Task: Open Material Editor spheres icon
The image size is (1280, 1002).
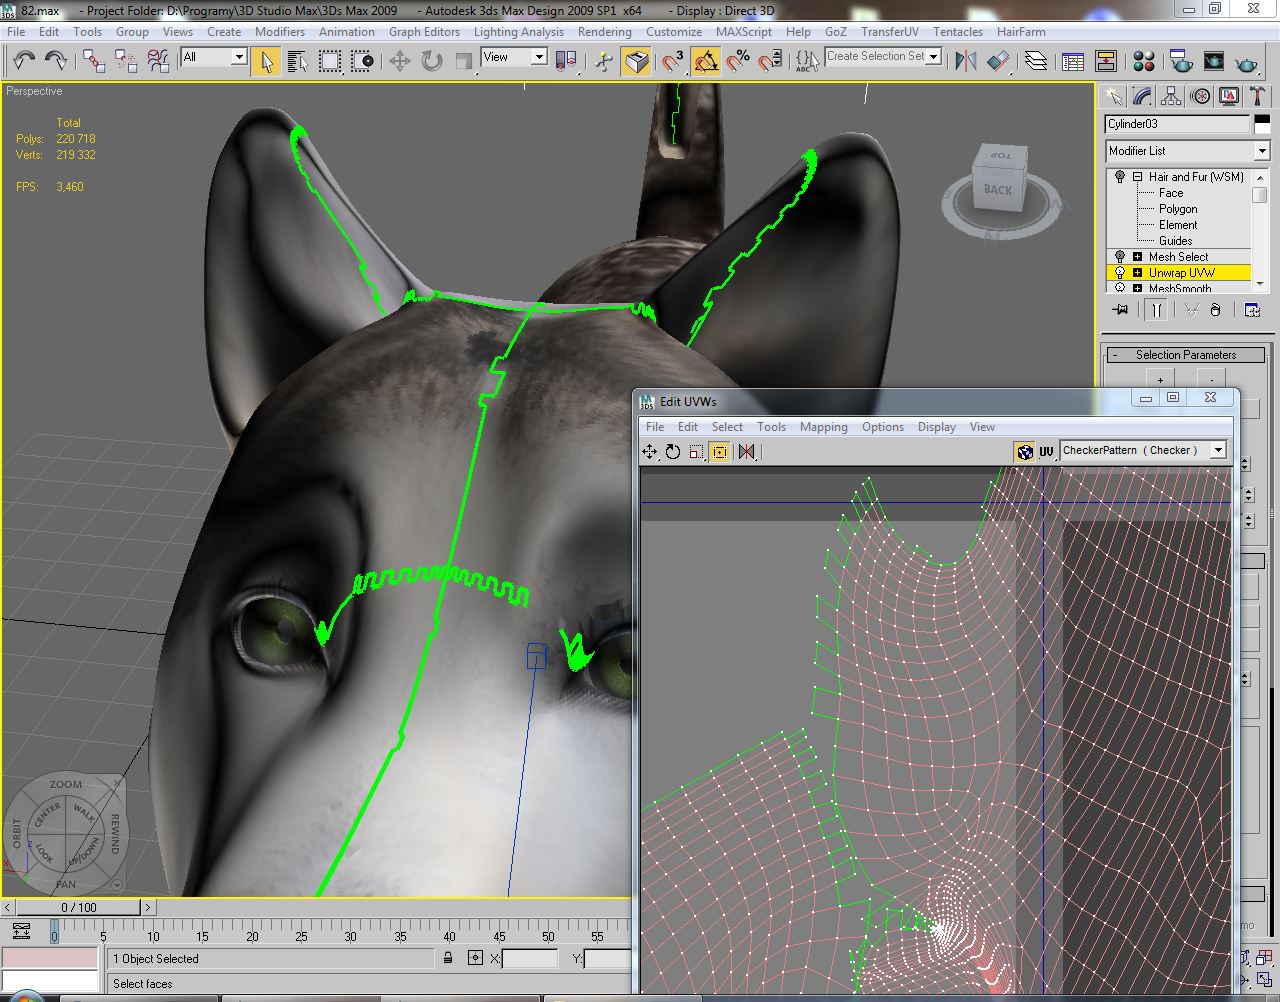Action: click(1144, 61)
